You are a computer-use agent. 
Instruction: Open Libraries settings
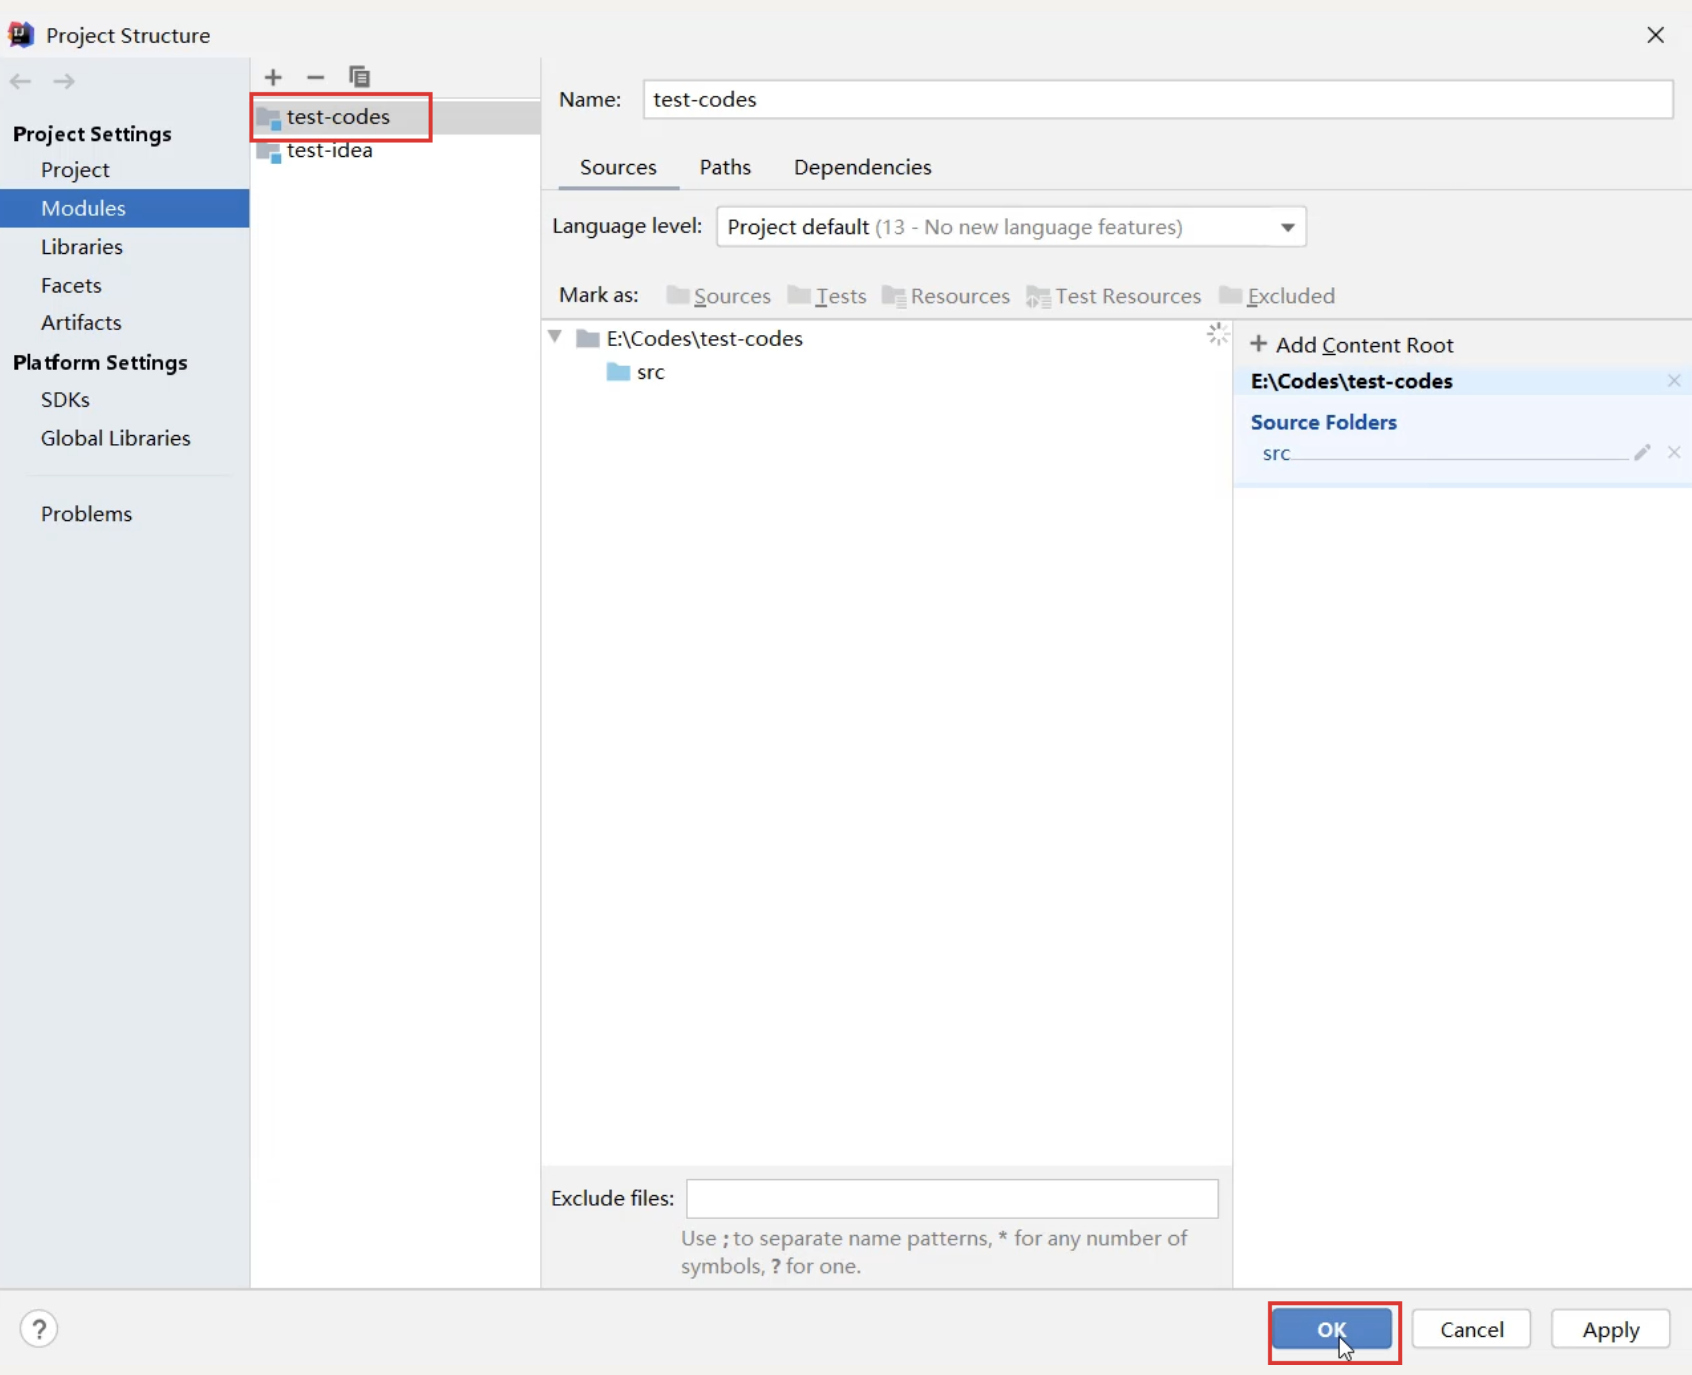pyautogui.click(x=82, y=247)
